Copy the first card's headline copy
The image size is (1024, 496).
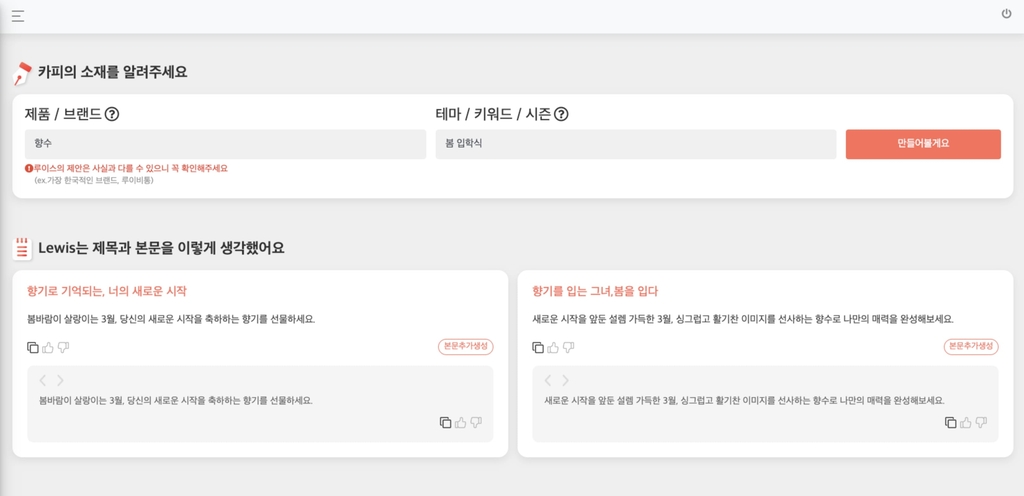coord(33,347)
